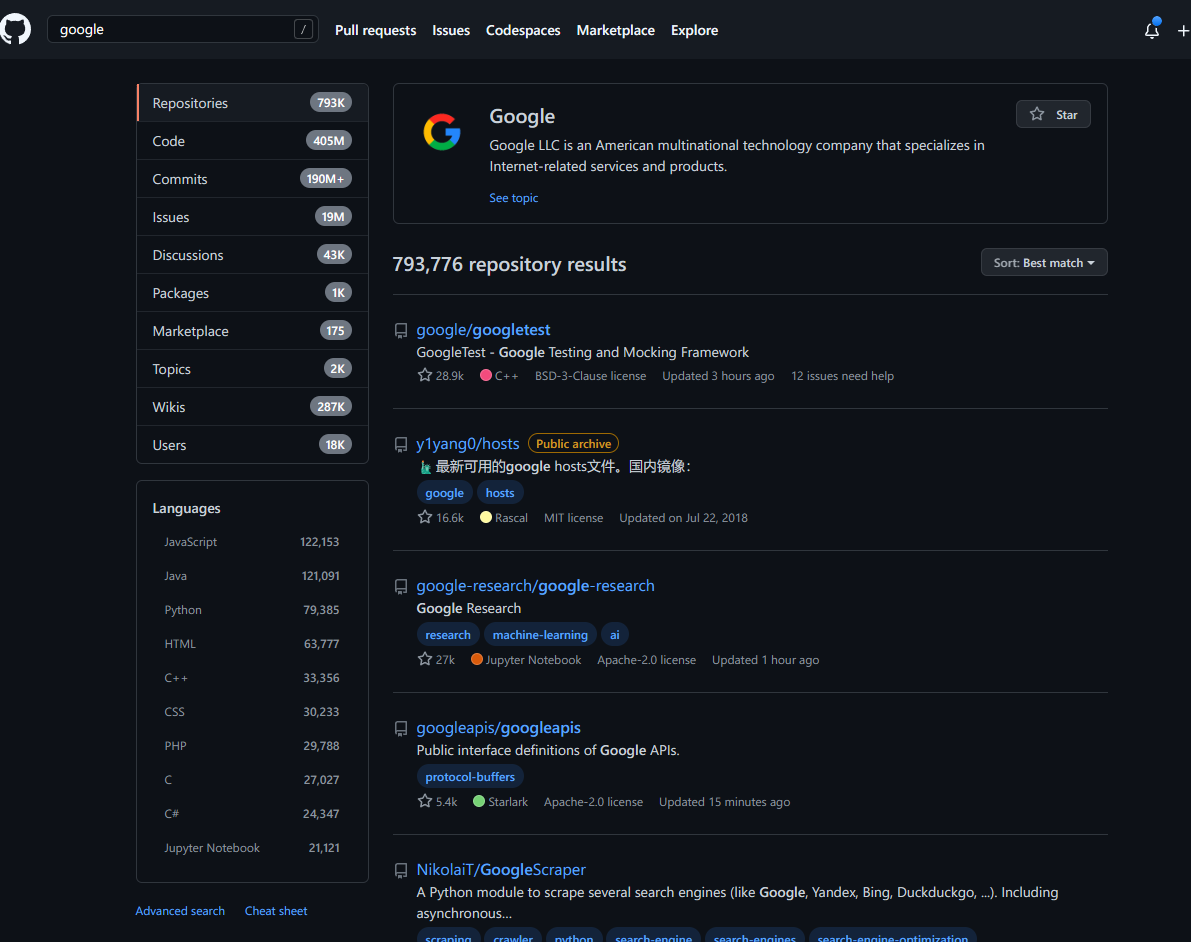The height and width of the screenshot is (942, 1191).
Task: Filter results by Jupyter Notebook language
Action: [x=252, y=848]
